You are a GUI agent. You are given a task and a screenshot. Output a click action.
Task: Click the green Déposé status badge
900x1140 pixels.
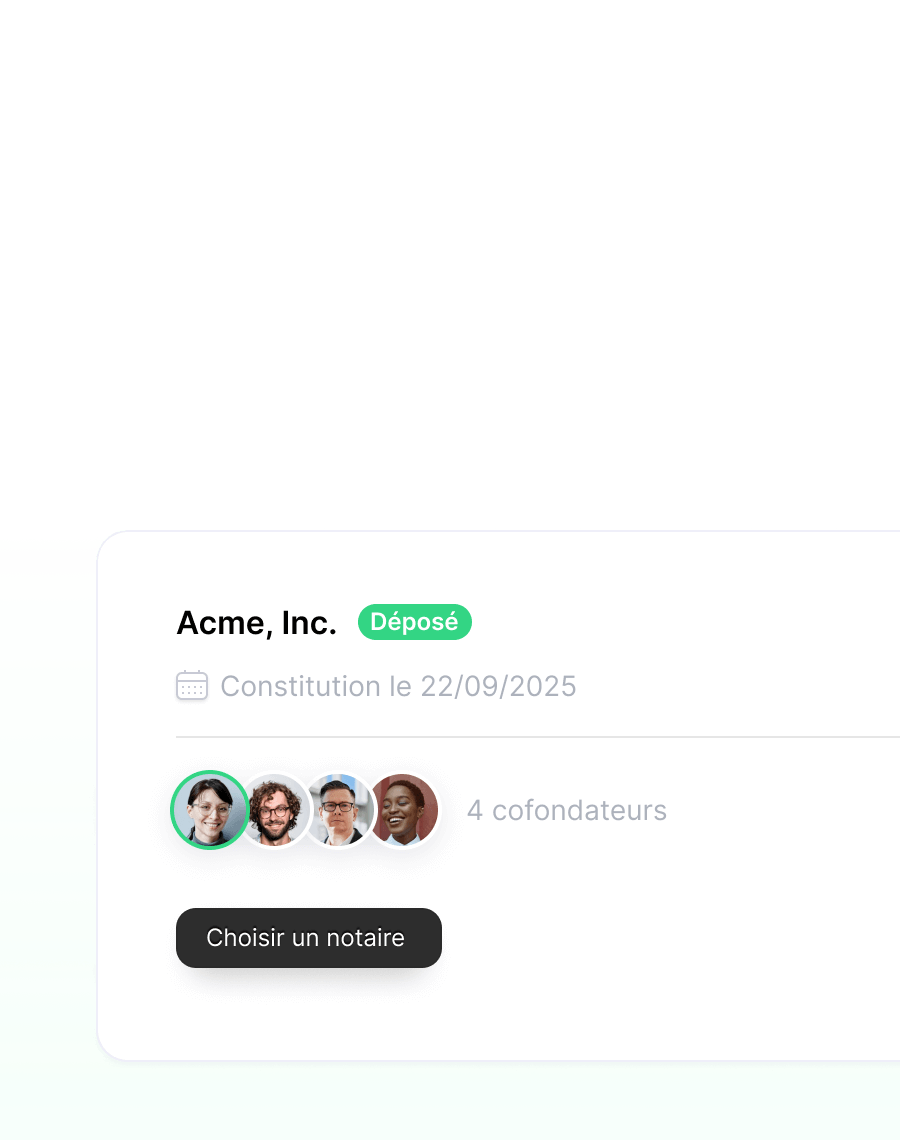[414, 622]
